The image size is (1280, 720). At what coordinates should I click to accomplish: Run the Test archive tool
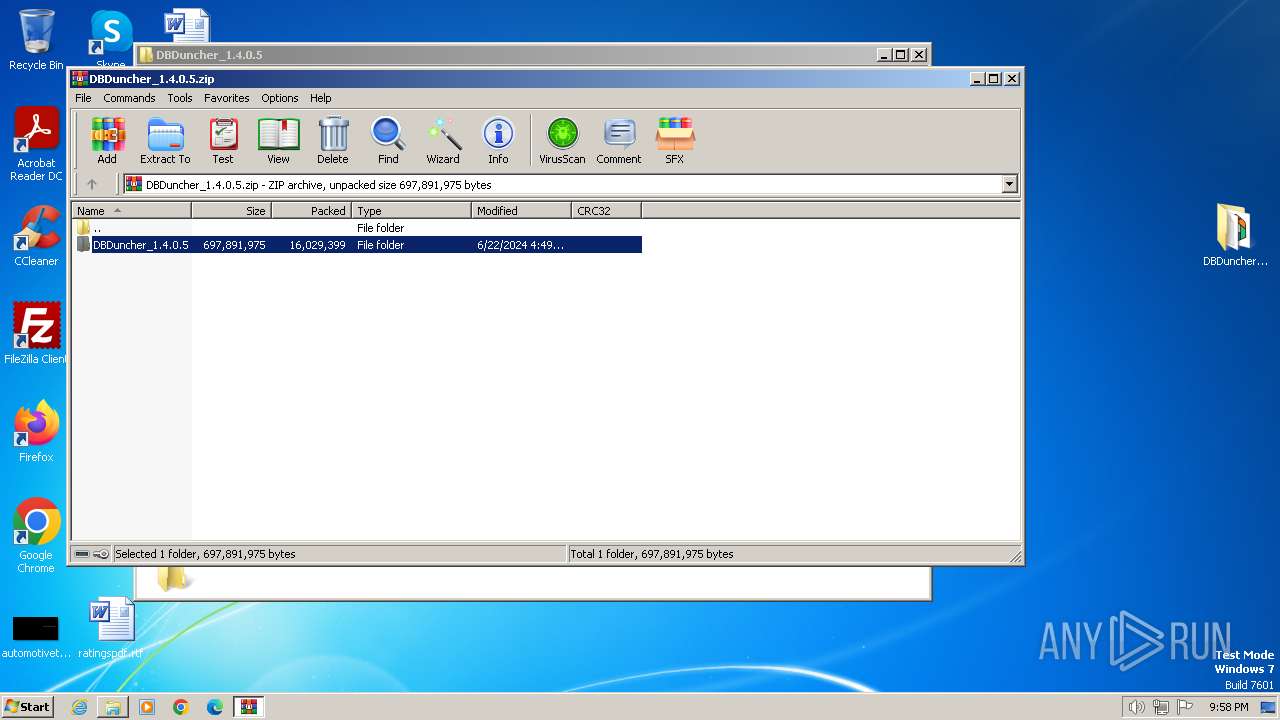tap(223, 141)
